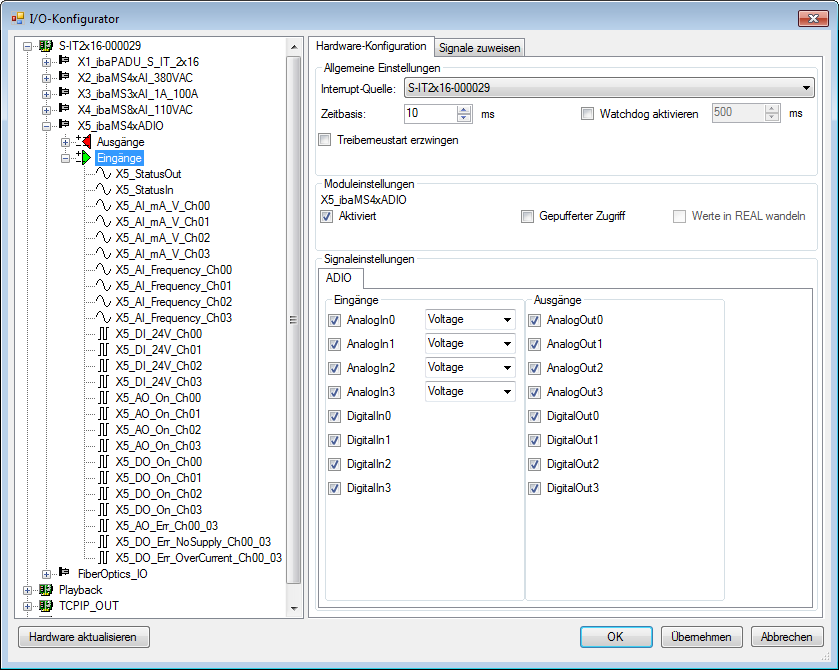Toggle Treiberneustart erzwingen checkbox
This screenshot has width=839, height=670.
point(324,140)
